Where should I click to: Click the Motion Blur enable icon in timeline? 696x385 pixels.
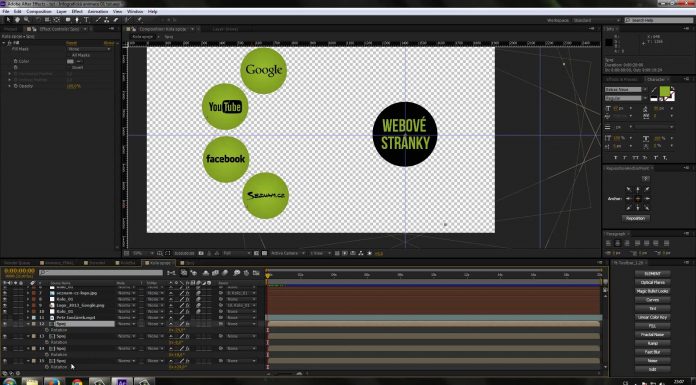pos(225,273)
